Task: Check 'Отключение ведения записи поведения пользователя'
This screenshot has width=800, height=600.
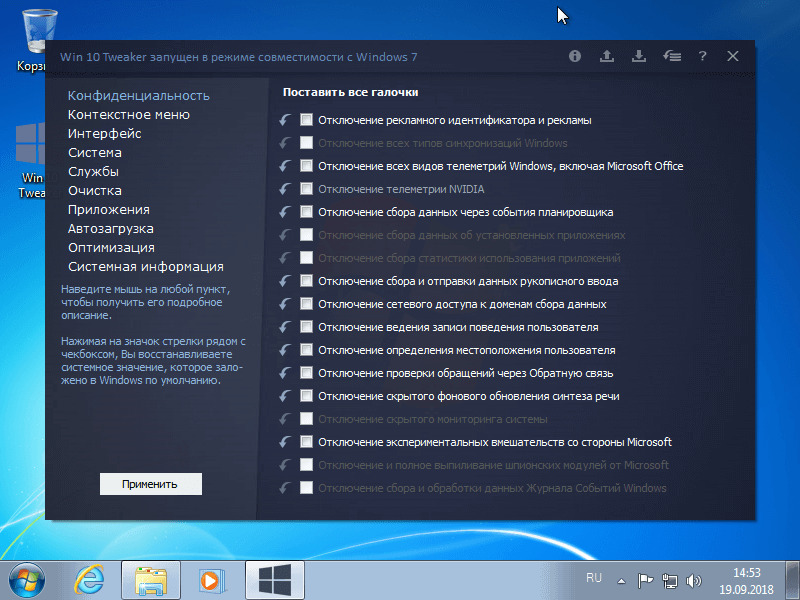Action: pos(306,327)
